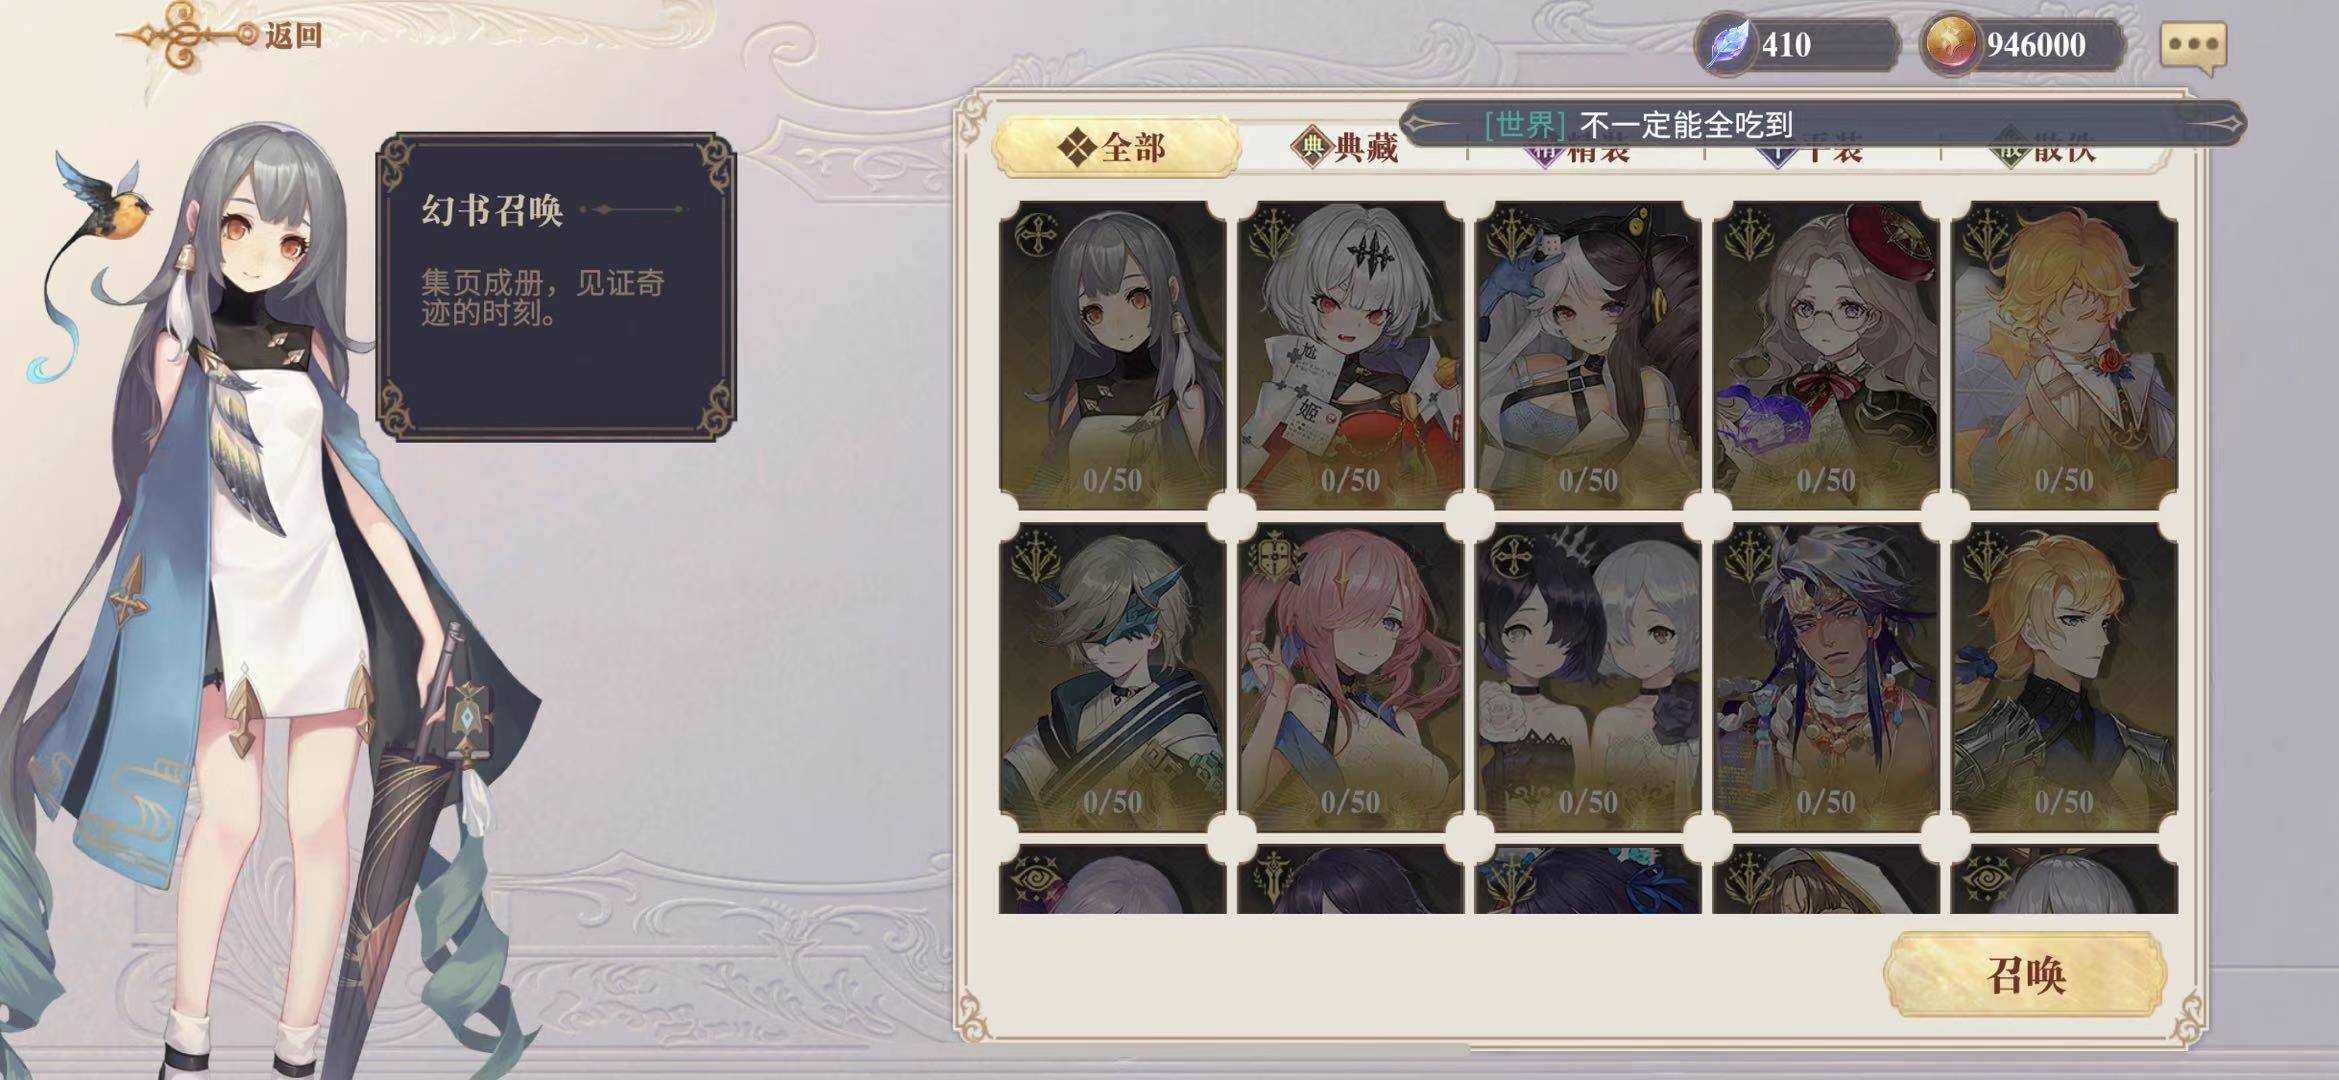Select the black and white haired twins card
This screenshot has height=1080, width=2339.
point(1588,677)
